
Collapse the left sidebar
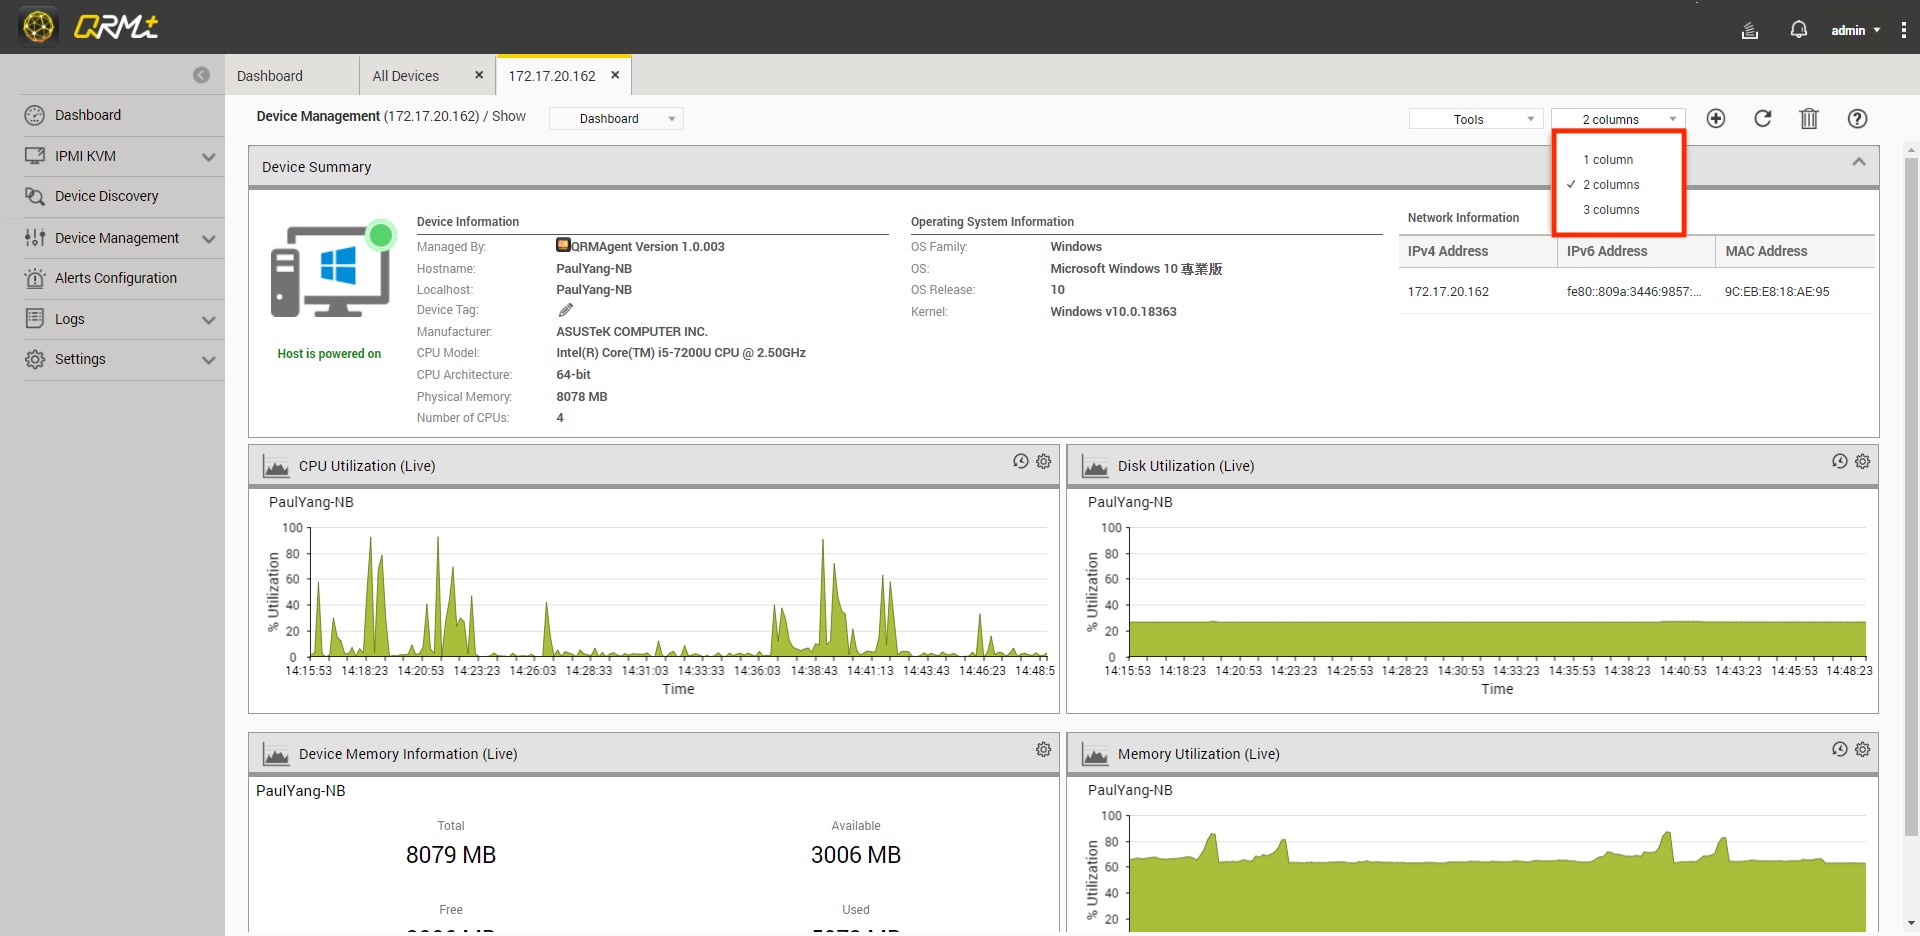[201, 75]
